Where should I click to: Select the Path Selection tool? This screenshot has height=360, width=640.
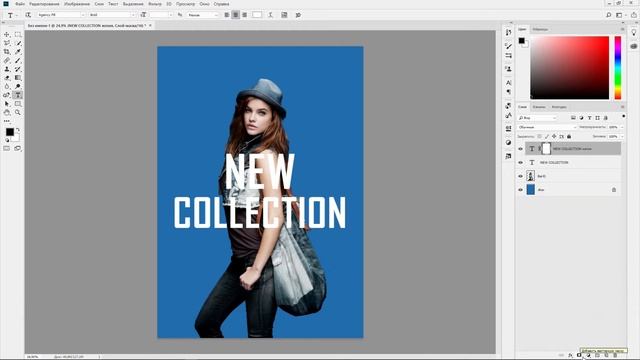point(7,104)
